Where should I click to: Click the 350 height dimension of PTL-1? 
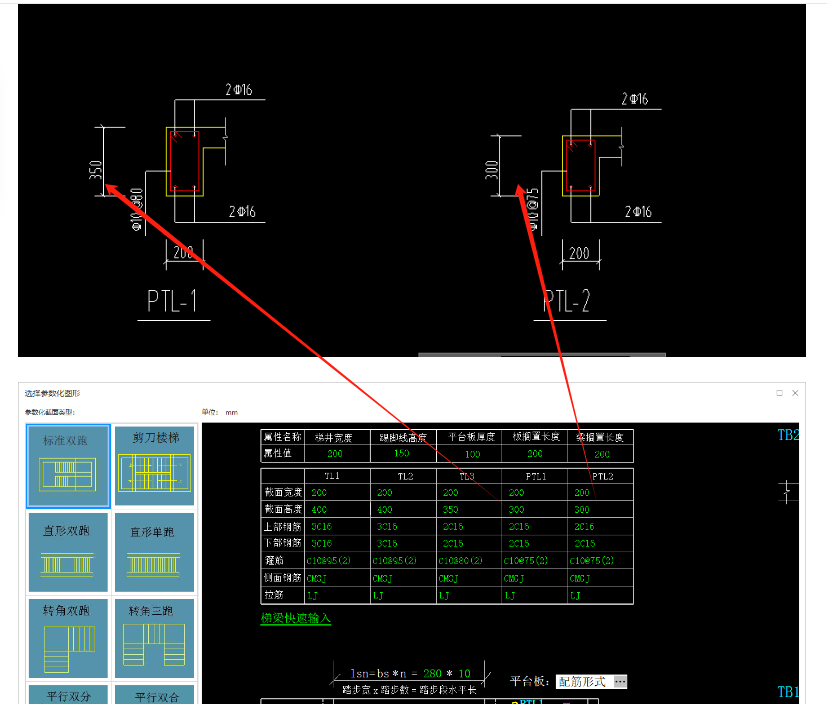click(95, 170)
